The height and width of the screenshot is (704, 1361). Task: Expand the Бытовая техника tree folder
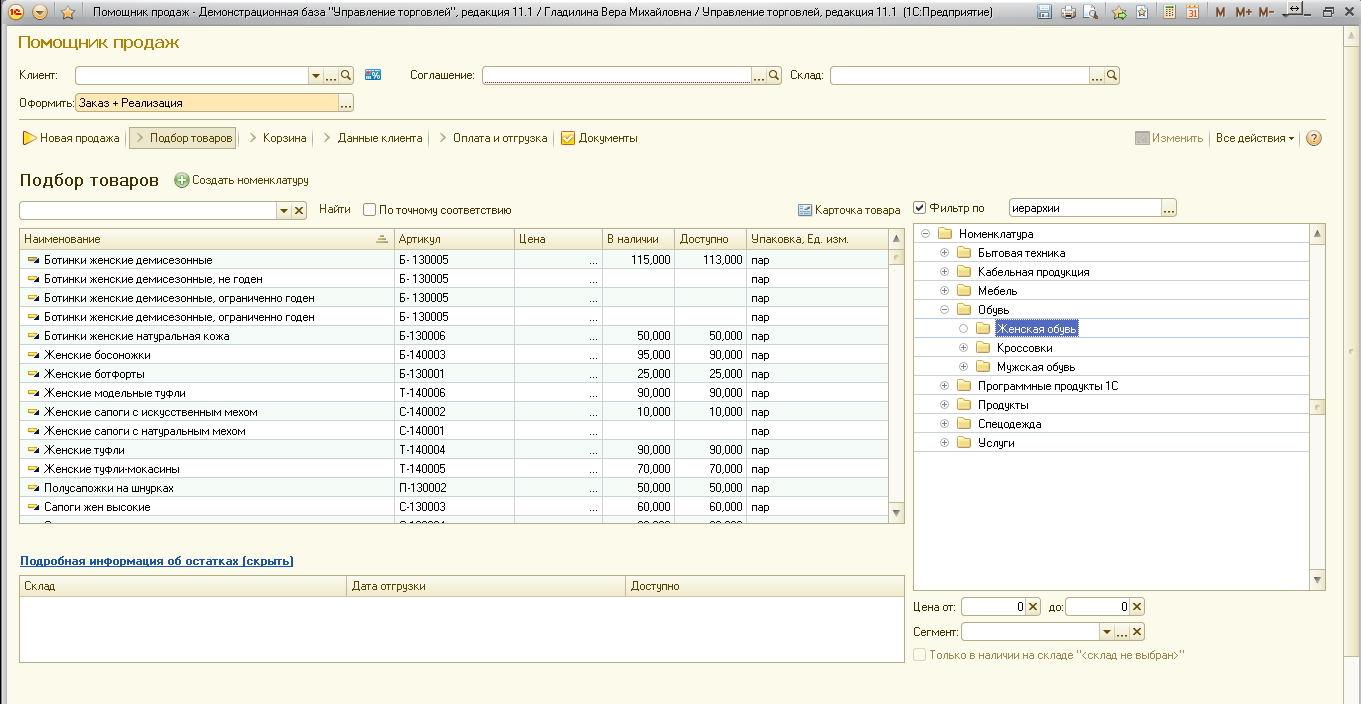(x=944, y=253)
